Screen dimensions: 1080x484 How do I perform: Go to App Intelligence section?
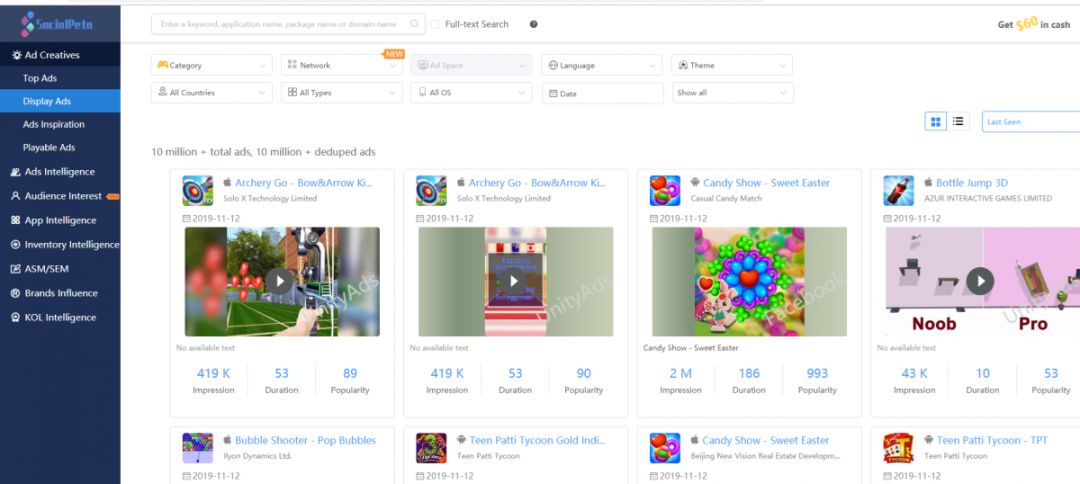point(60,220)
